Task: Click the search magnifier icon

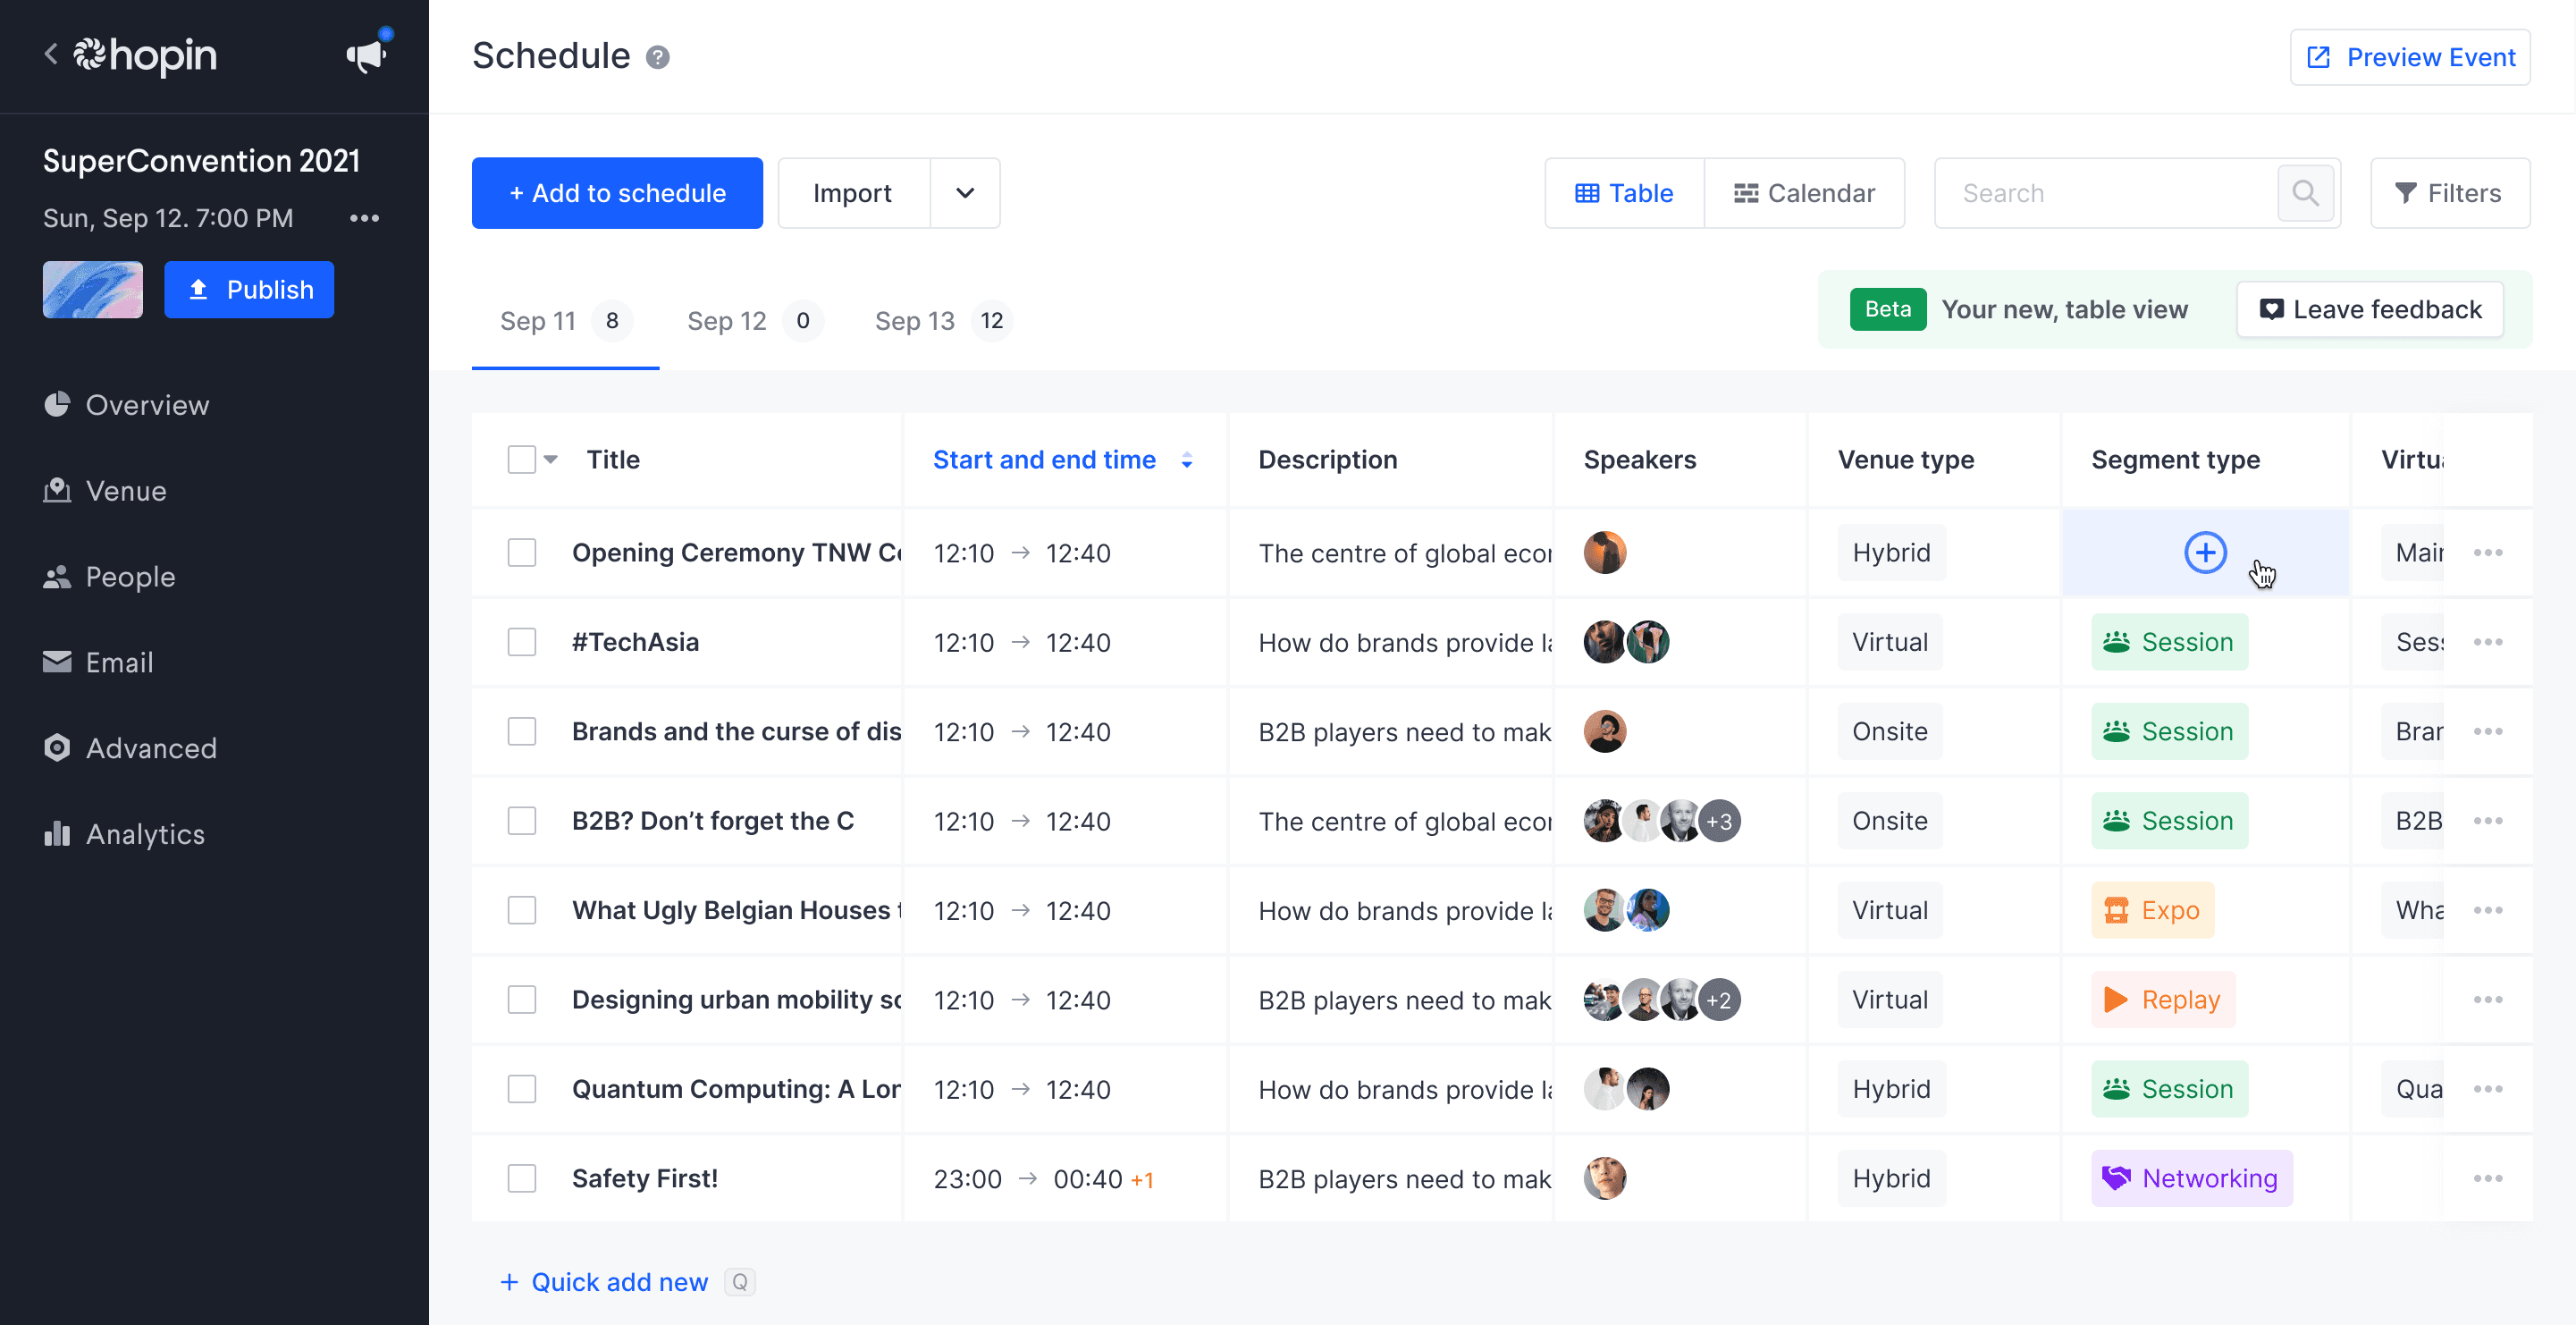Action: (2305, 193)
